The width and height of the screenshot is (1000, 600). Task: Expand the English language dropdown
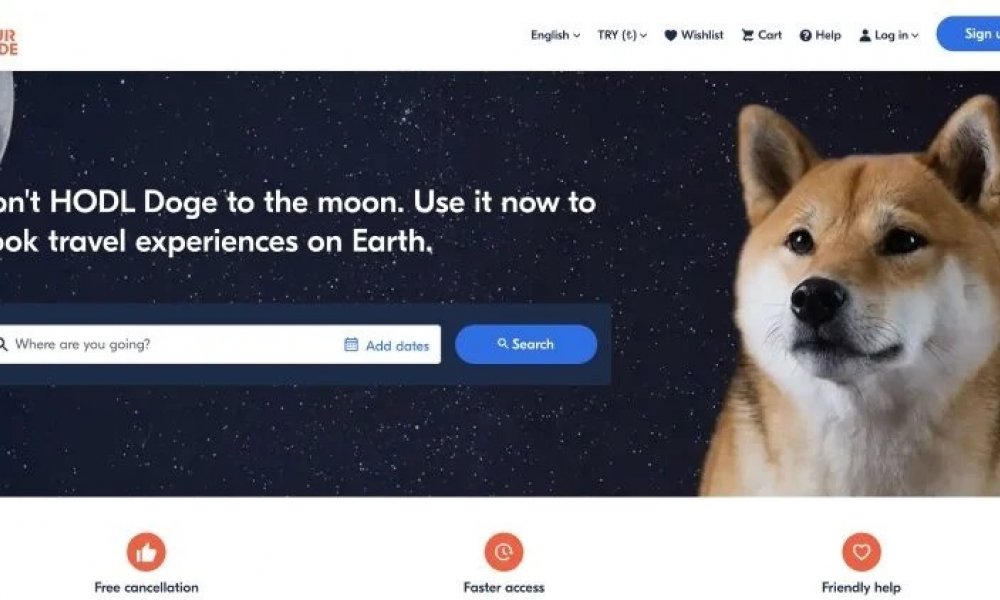(x=555, y=35)
